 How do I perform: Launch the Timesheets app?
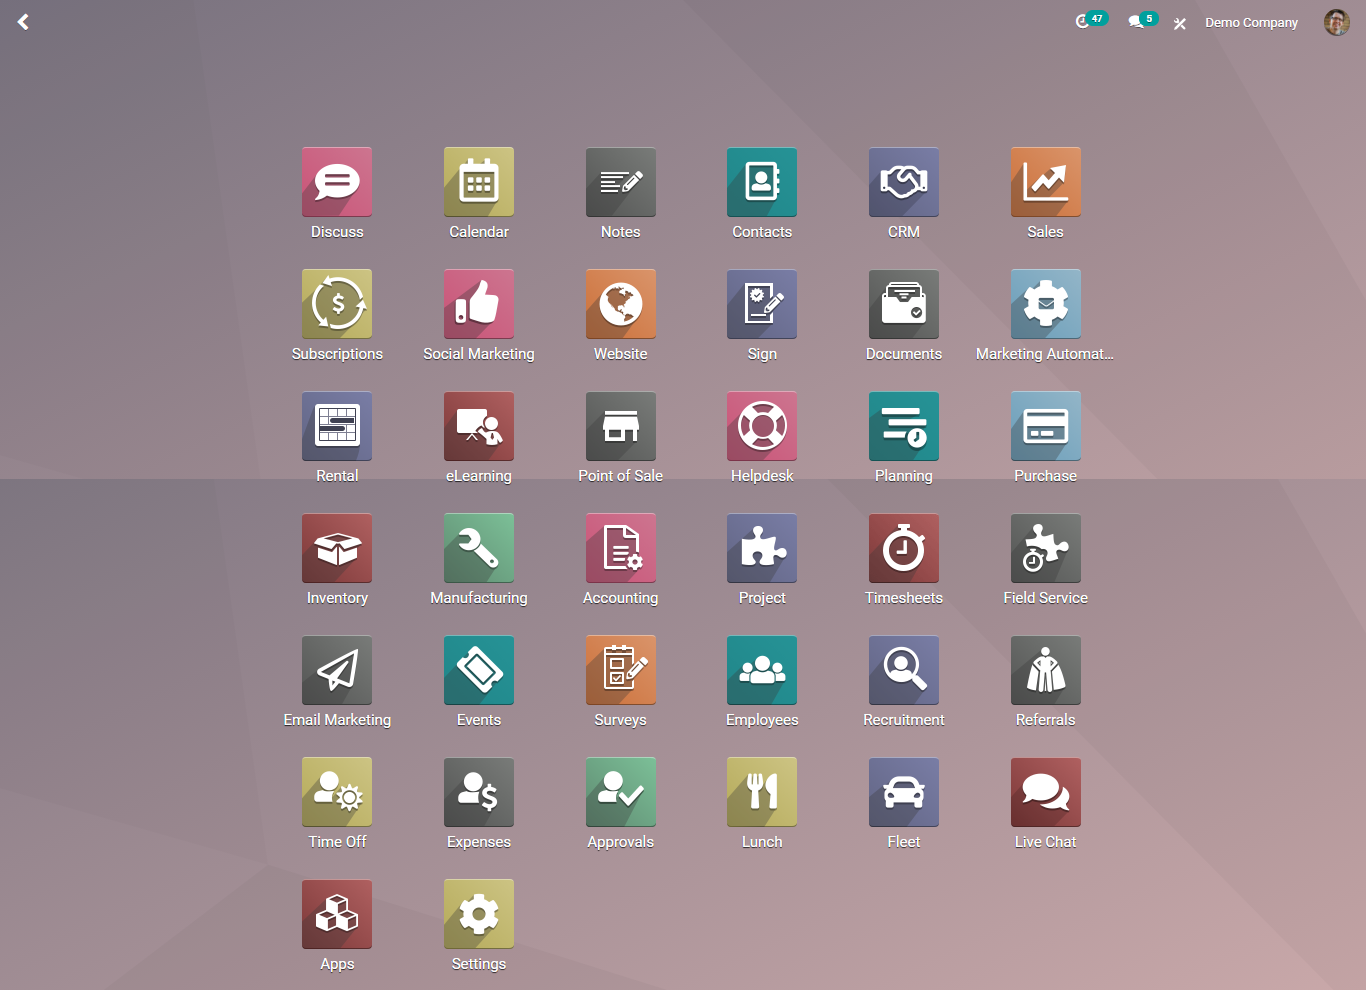pos(904,548)
